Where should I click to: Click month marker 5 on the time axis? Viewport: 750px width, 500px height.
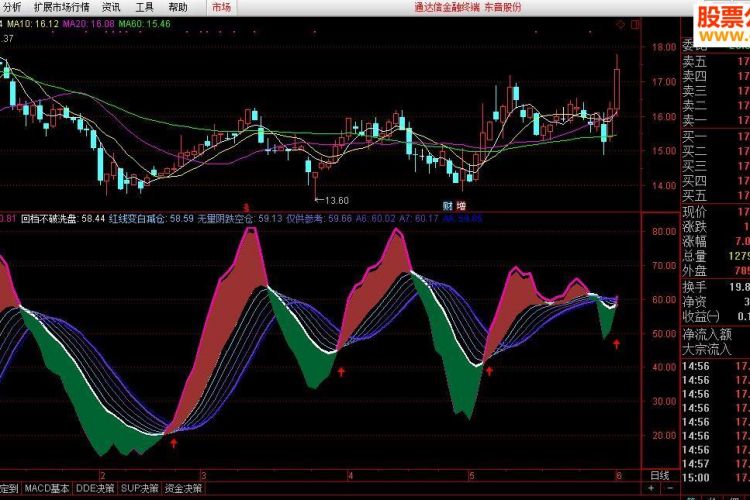tap(472, 476)
